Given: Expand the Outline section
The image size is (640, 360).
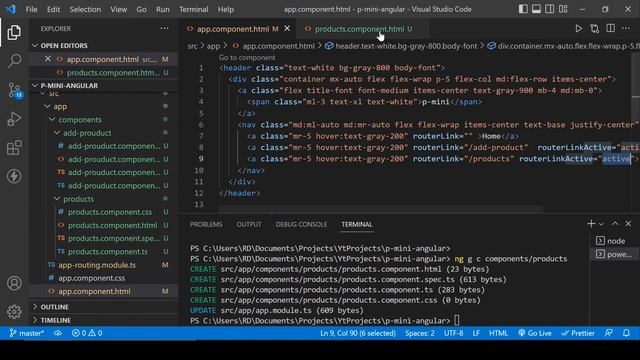Looking at the screenshot, I should coord(104,307).
